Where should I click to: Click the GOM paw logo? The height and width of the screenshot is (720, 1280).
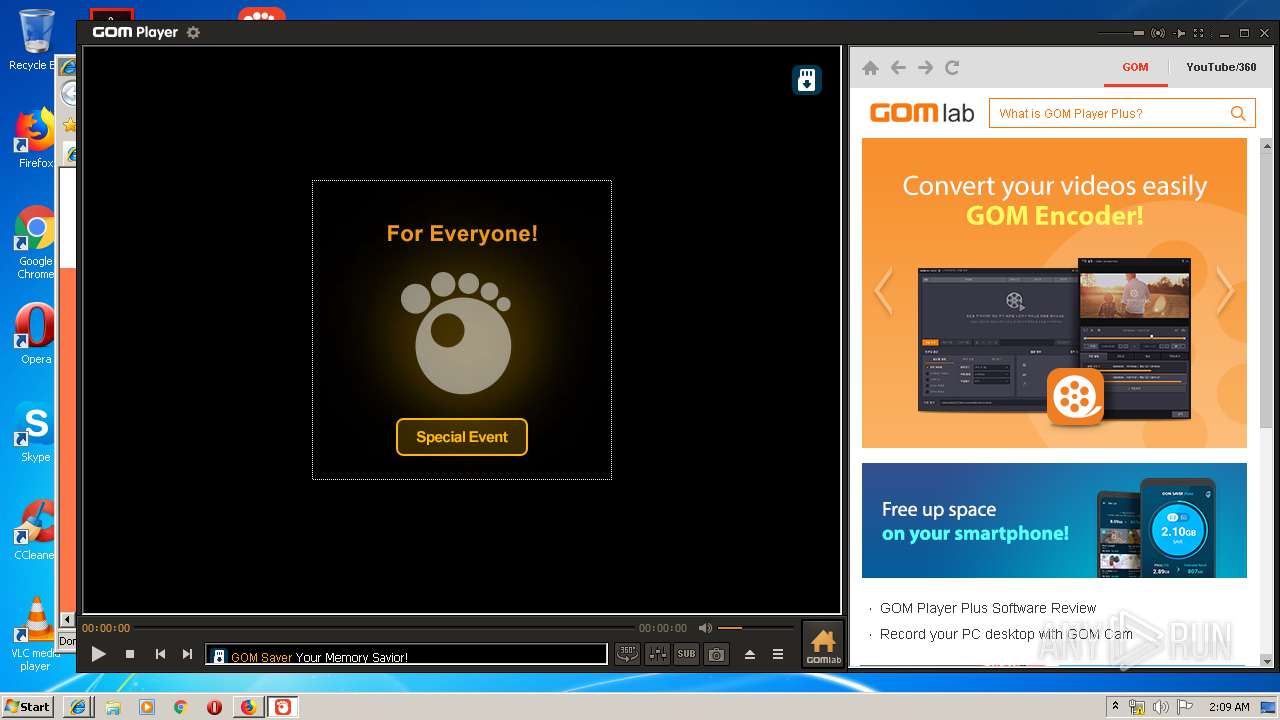tap(457, 334)
